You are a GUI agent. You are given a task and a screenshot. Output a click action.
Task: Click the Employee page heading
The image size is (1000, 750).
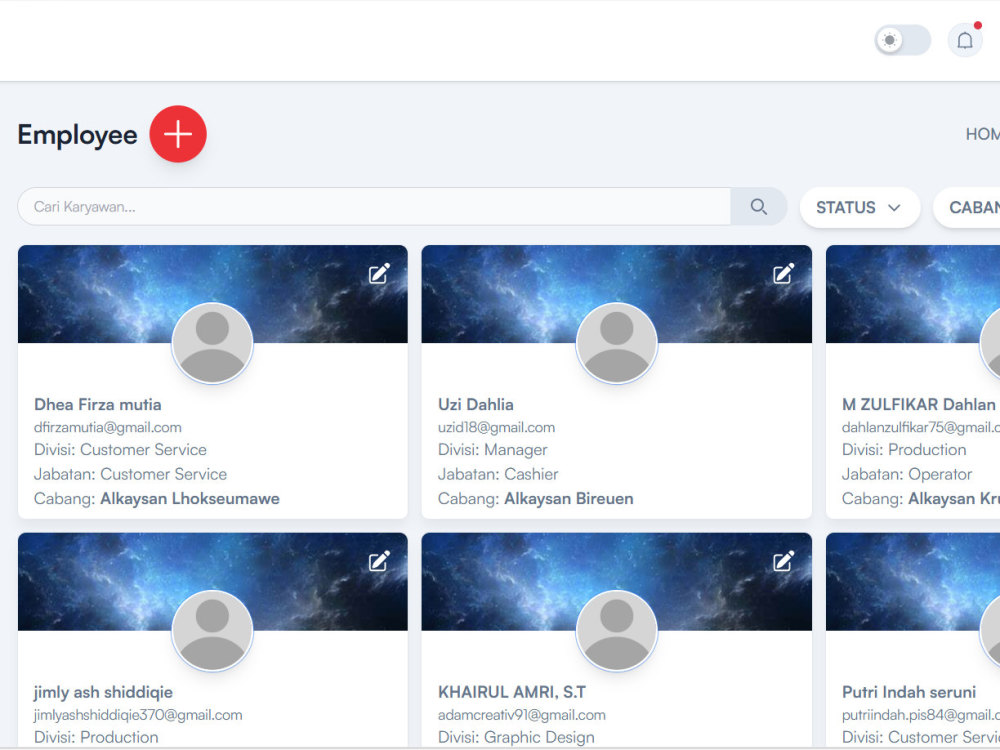77,135
